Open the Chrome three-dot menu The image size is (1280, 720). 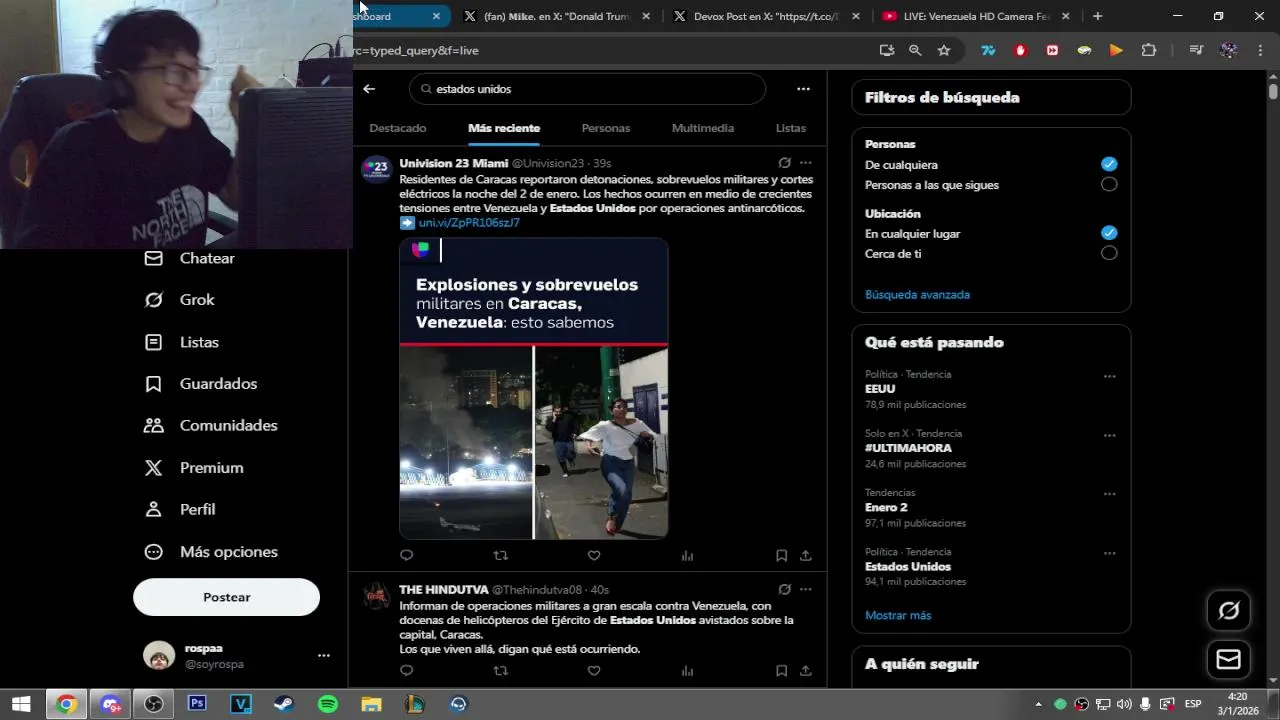(1259, 50)
